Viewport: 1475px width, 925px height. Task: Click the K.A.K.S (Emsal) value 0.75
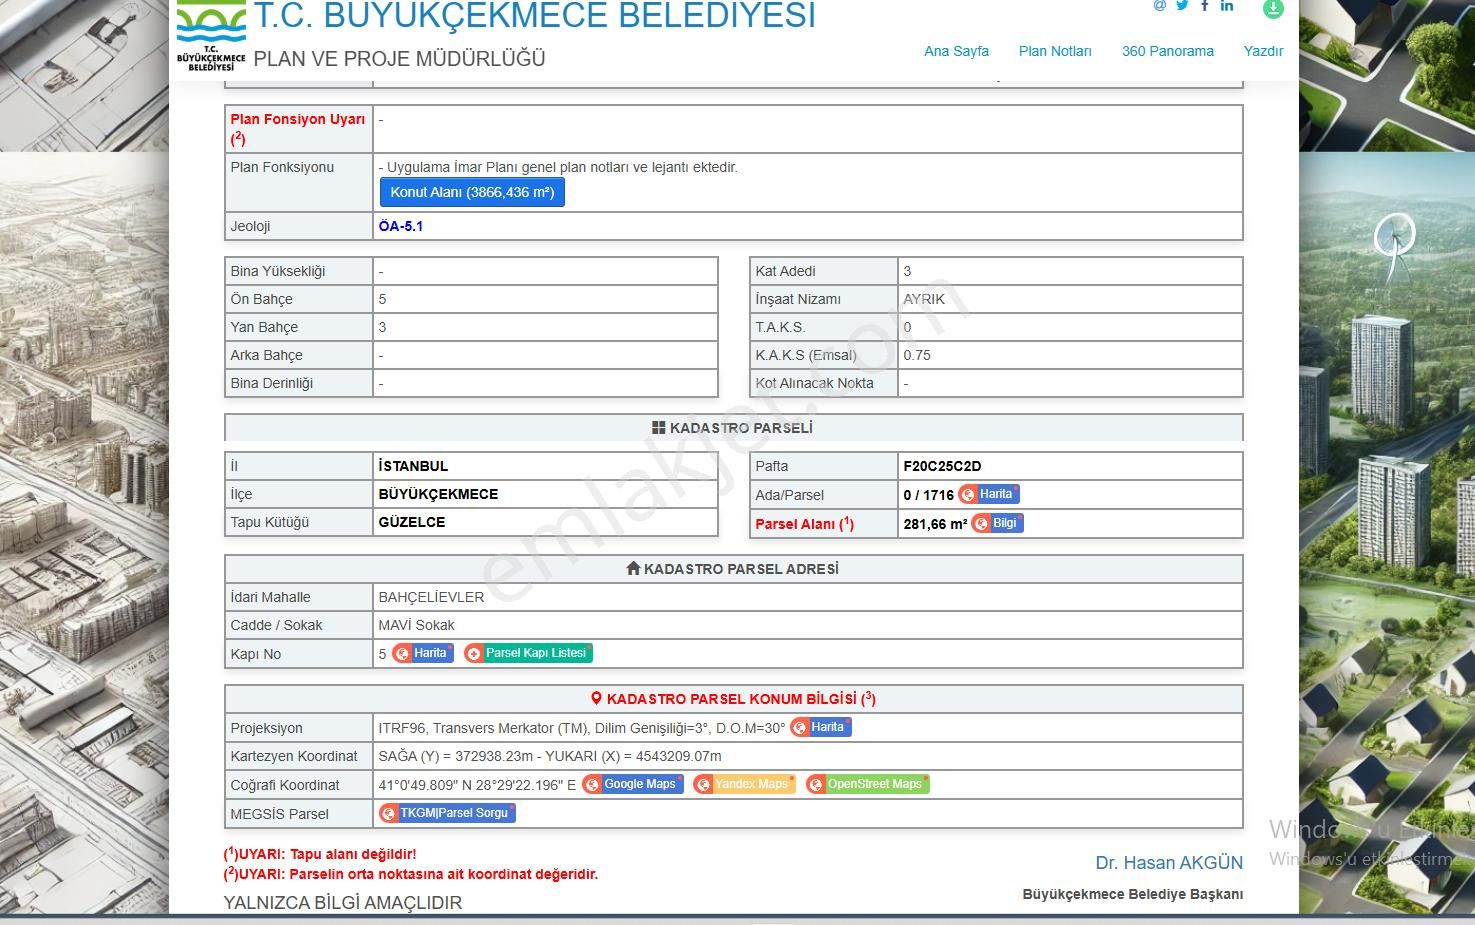click(917, 355)
